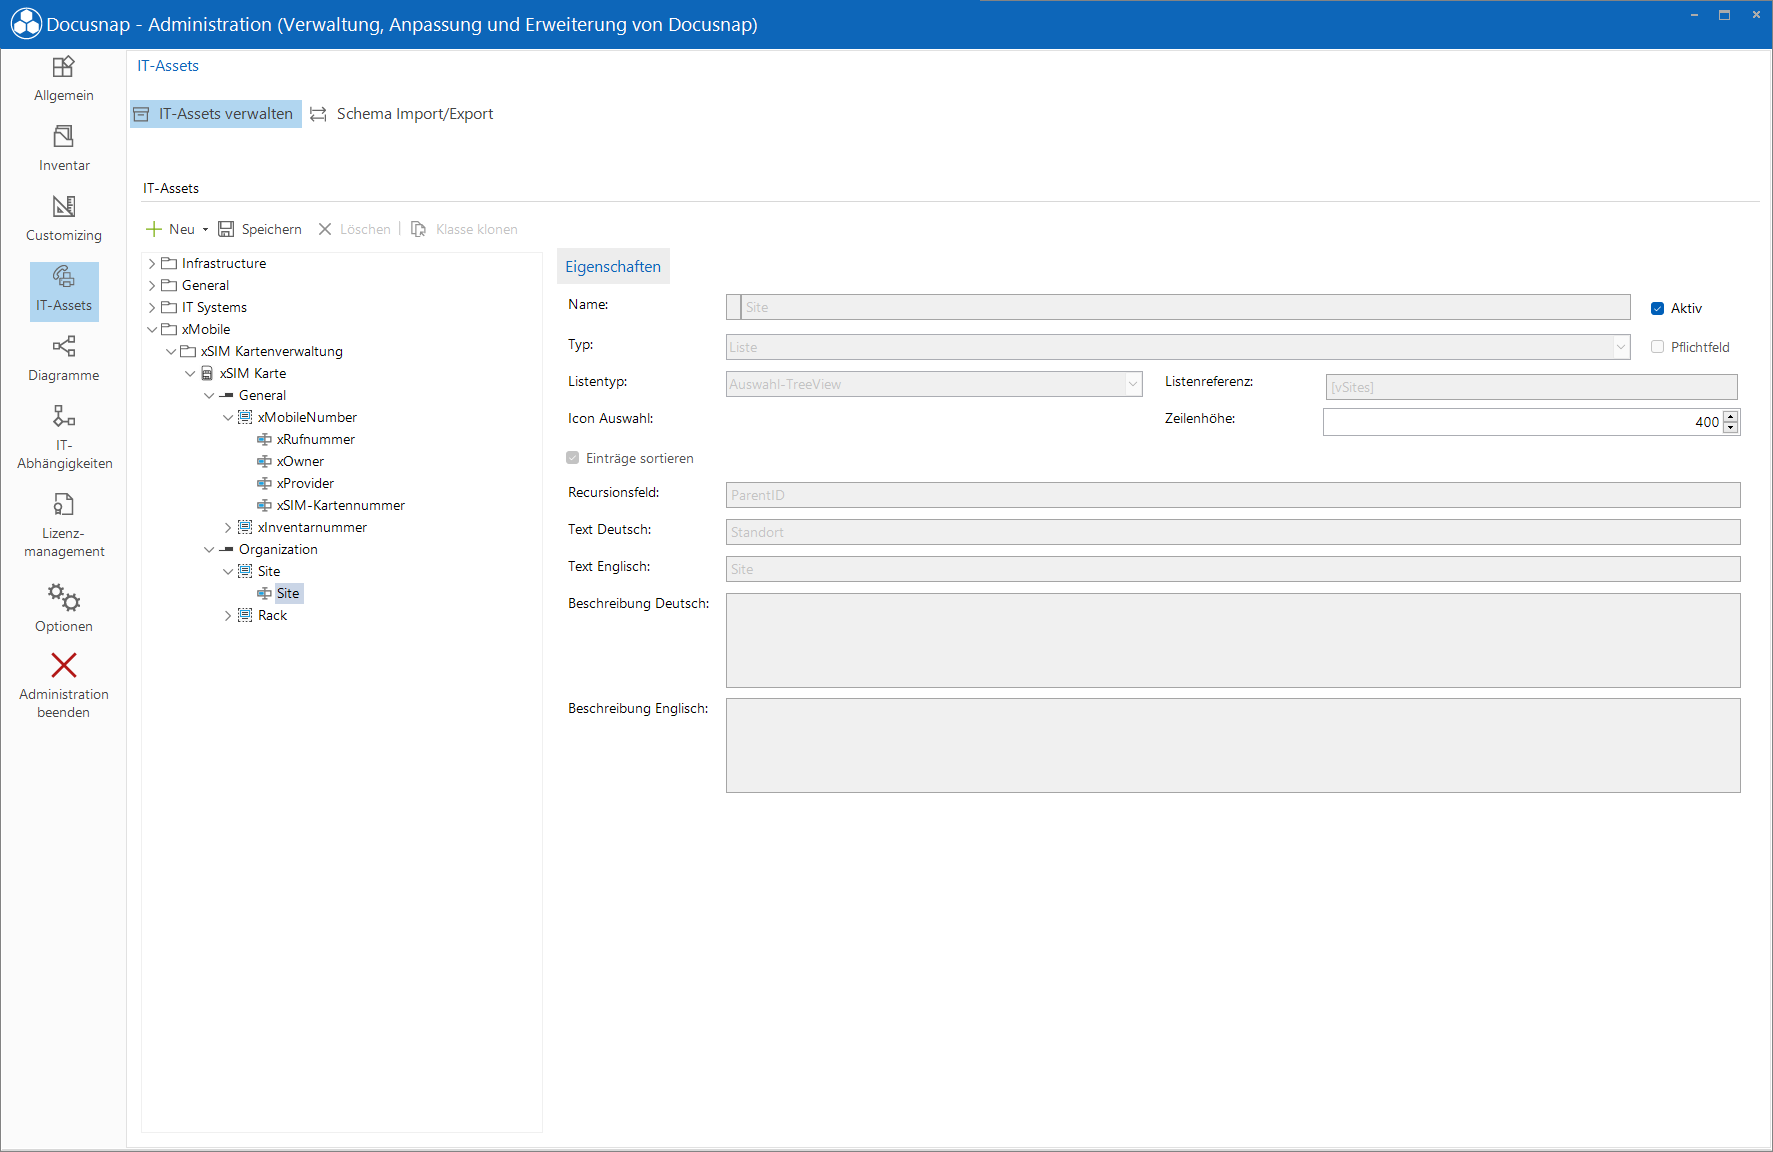Viewport: 1773px width, 1152px height.
Task: Open the IT-Abhängigkeiten sidebar icon
Action: 64,416
